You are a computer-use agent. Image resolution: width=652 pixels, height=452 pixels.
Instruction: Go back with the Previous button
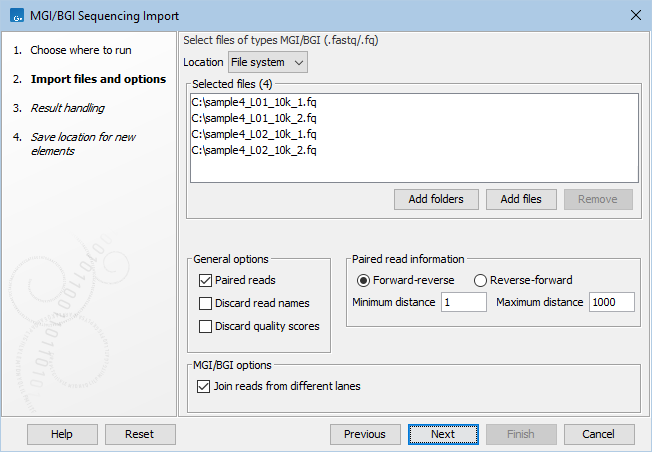[365, 434]
